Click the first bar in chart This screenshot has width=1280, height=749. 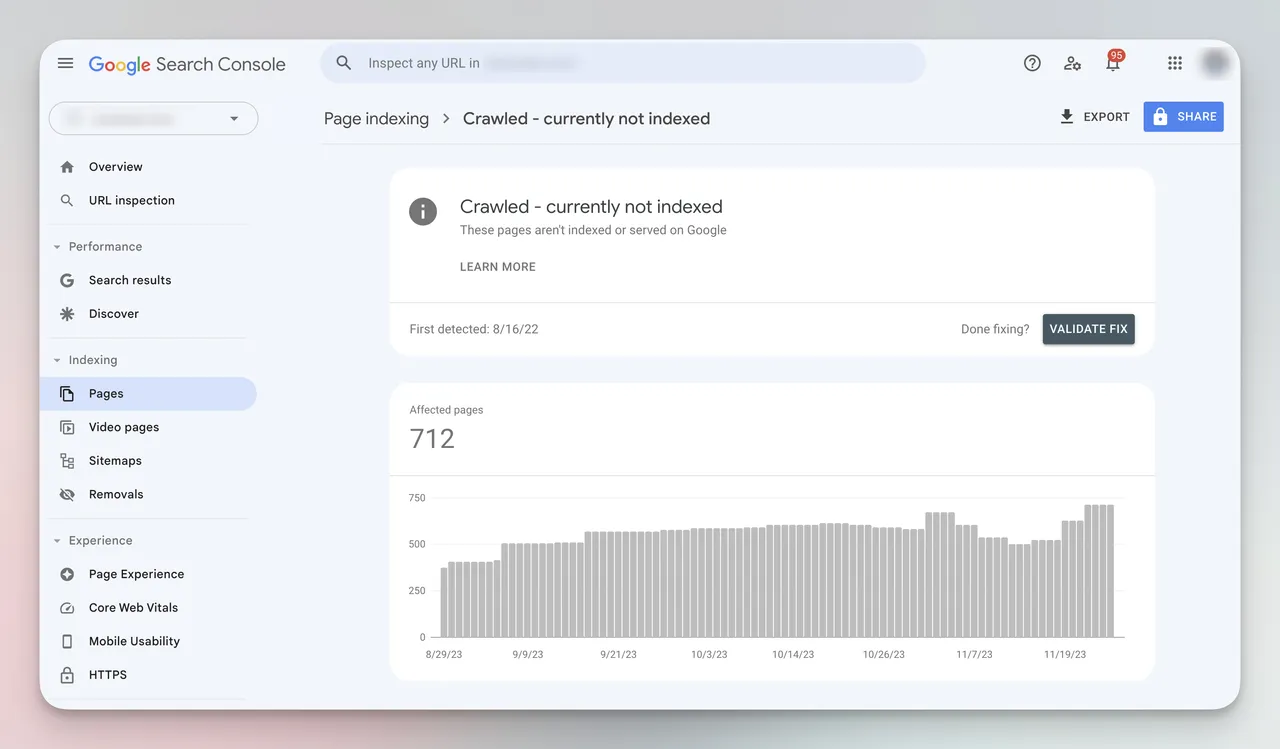pos(444,603)
